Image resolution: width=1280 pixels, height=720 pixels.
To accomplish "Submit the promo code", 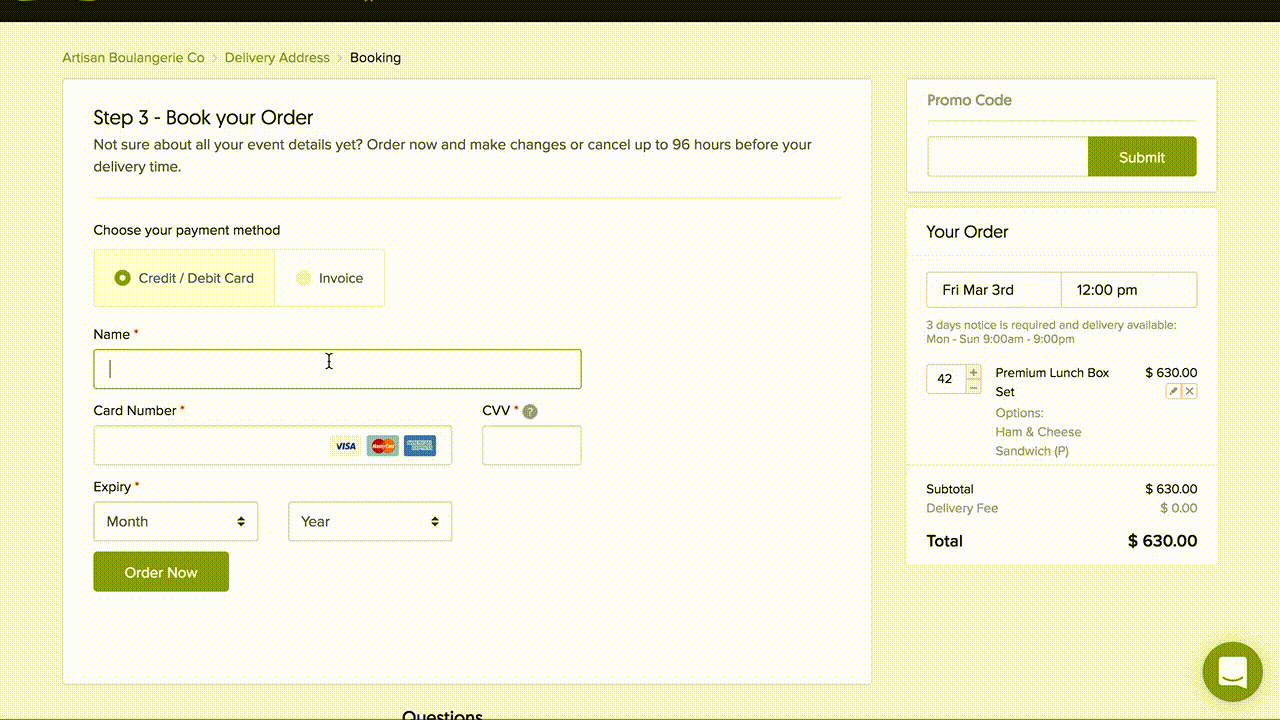I will tap(1141, 157).
